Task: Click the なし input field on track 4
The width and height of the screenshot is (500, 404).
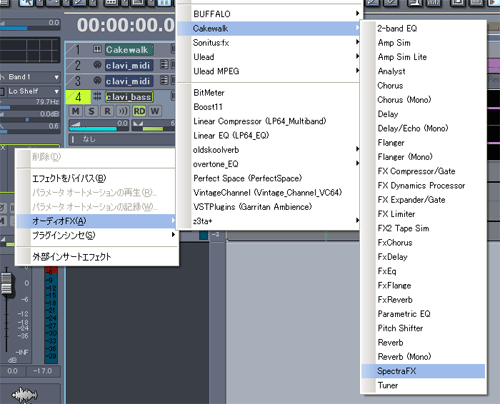Action: [122, 139]
